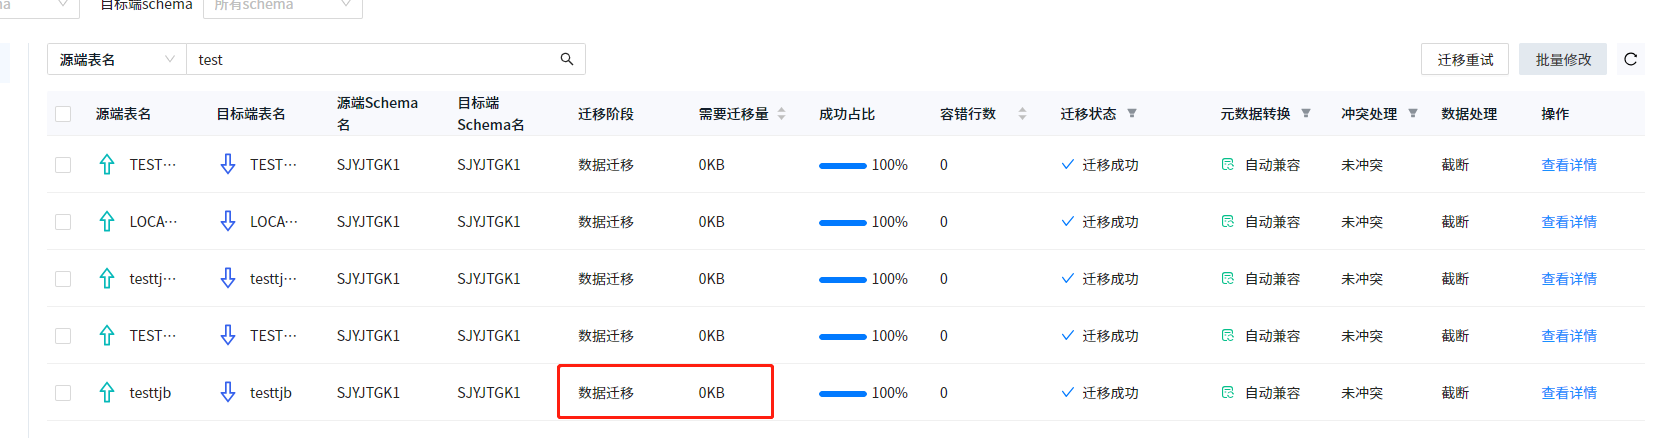1659x438 pixels.
Task: Click source up-arrow icon in LOCA row
Action: click(x=107, y=221)
